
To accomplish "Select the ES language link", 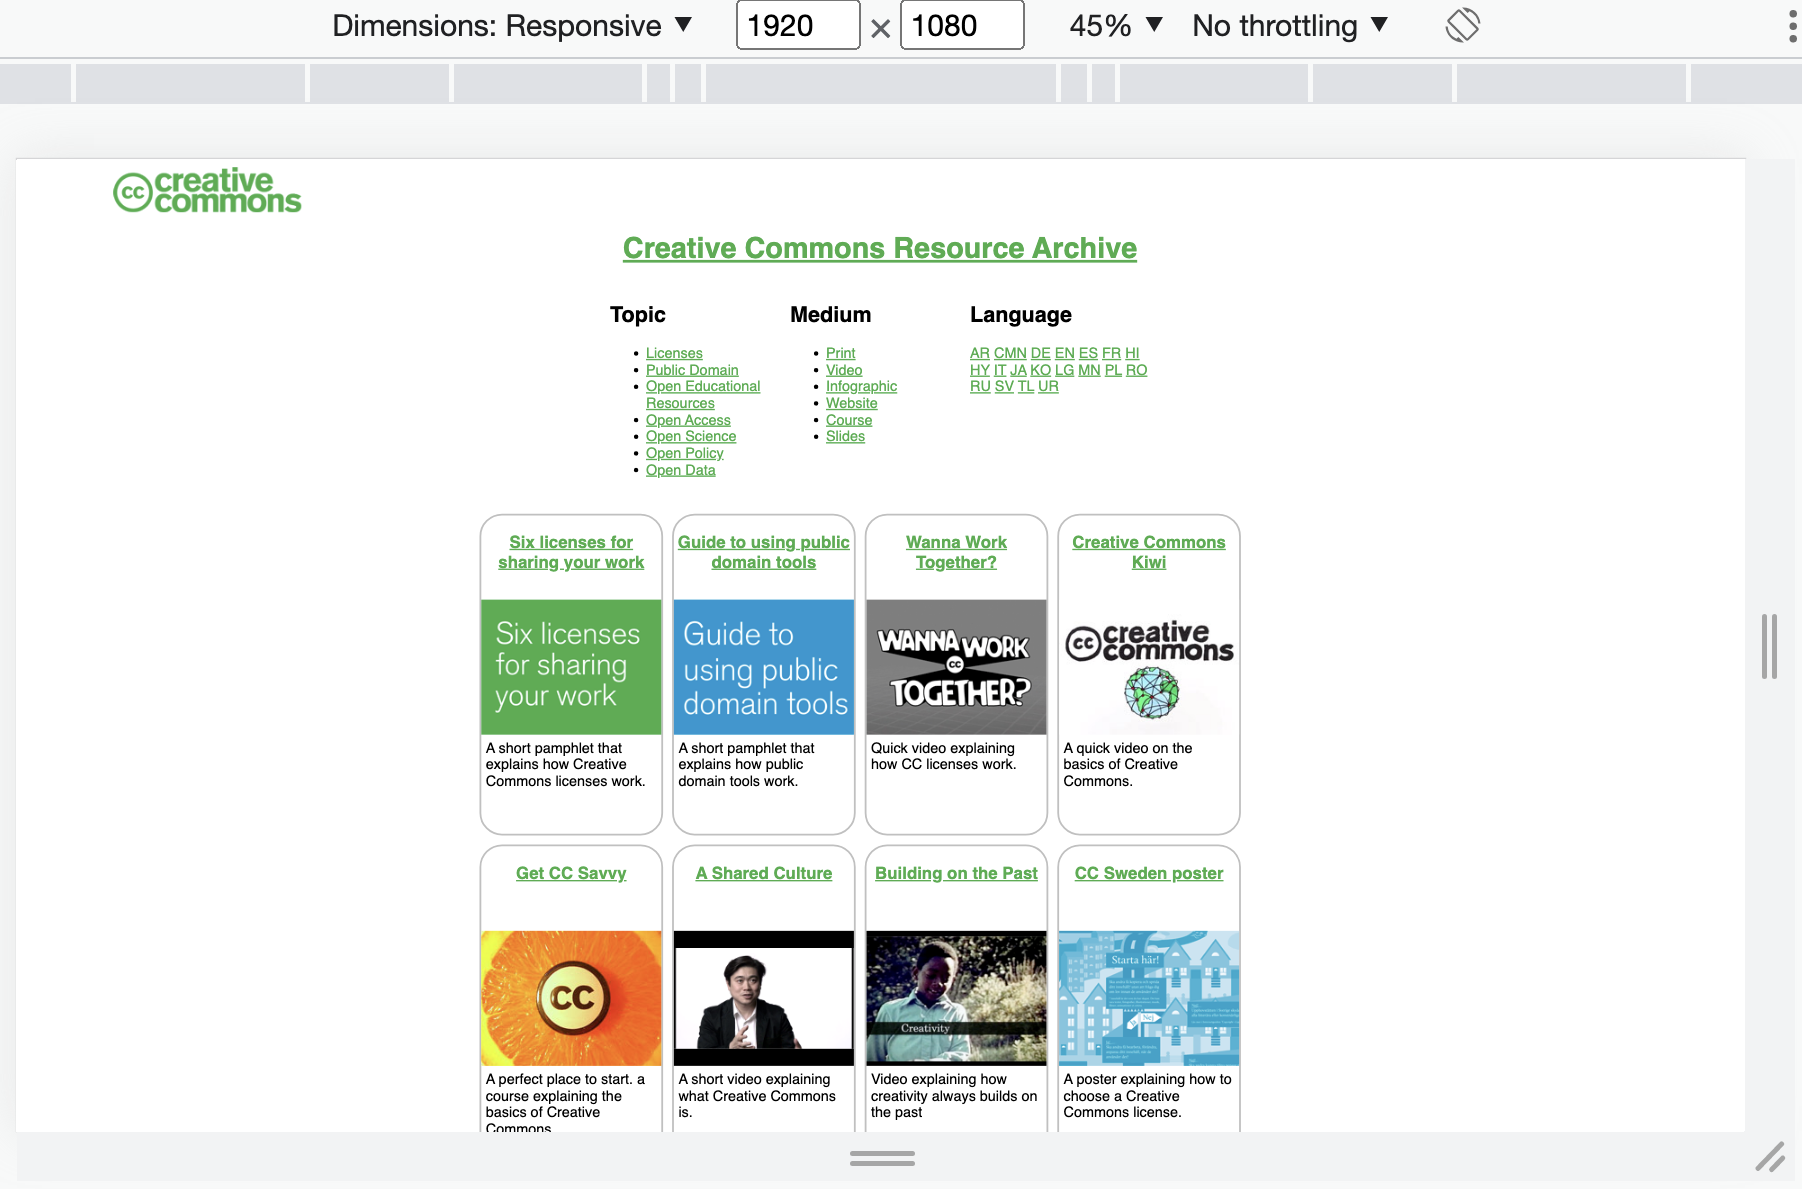I will pyautogui.click(x=1088, y=353).
